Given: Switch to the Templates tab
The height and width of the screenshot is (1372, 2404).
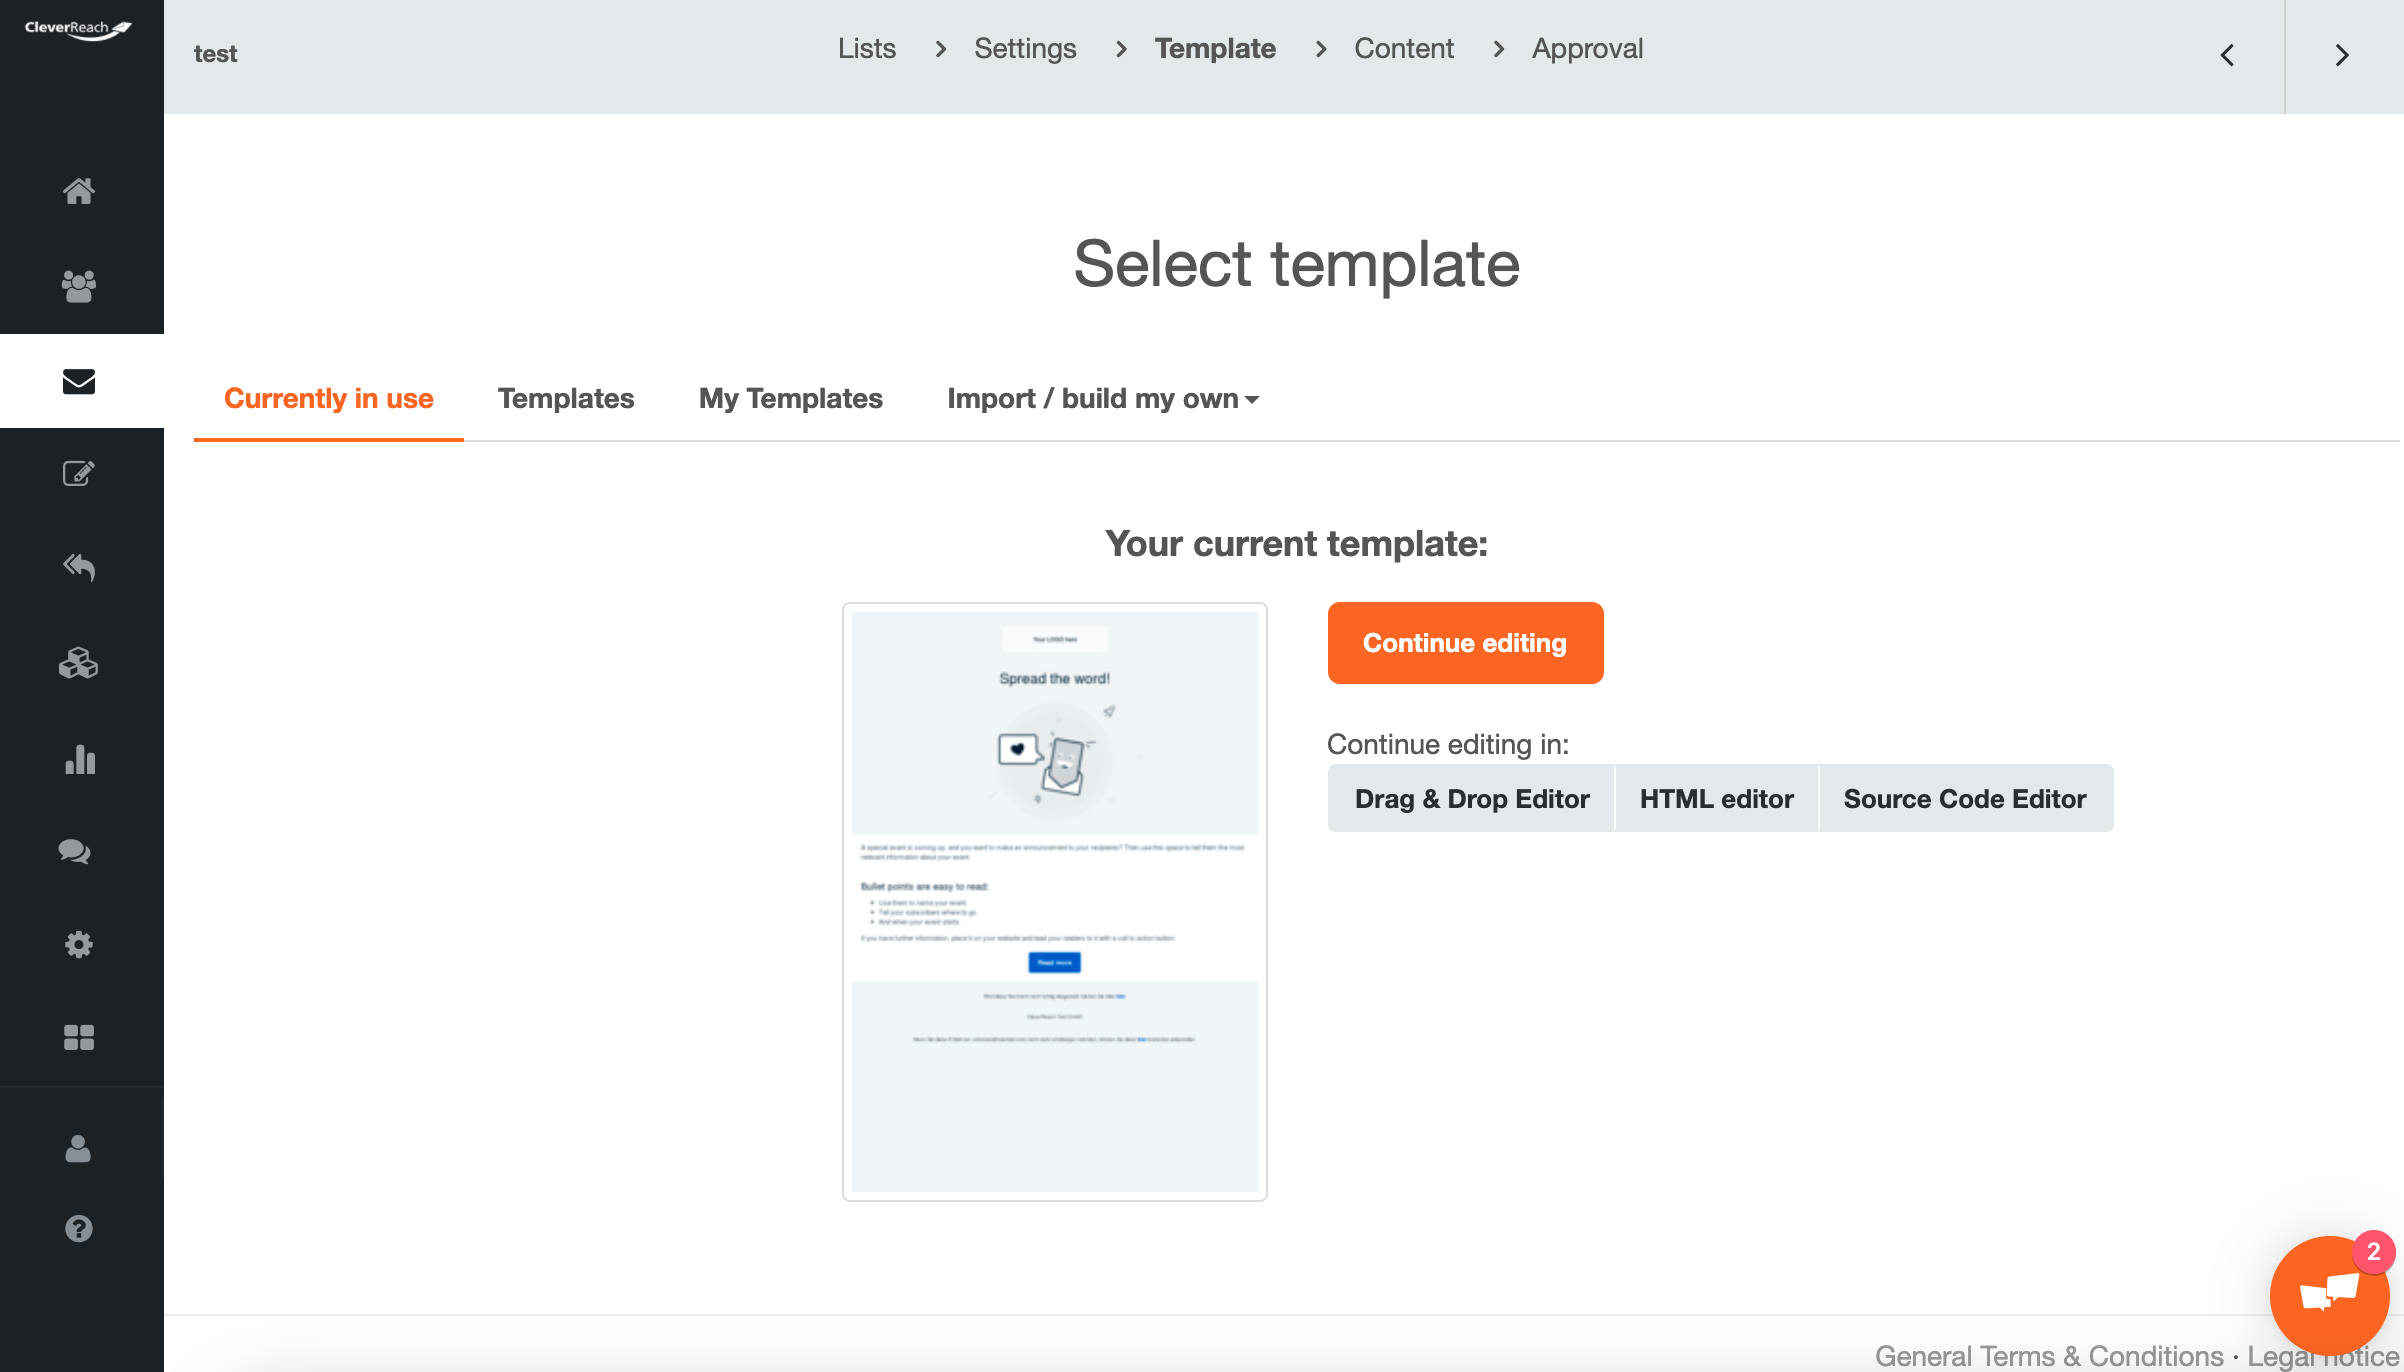Looking at the screenshot, I should point(566,399).
